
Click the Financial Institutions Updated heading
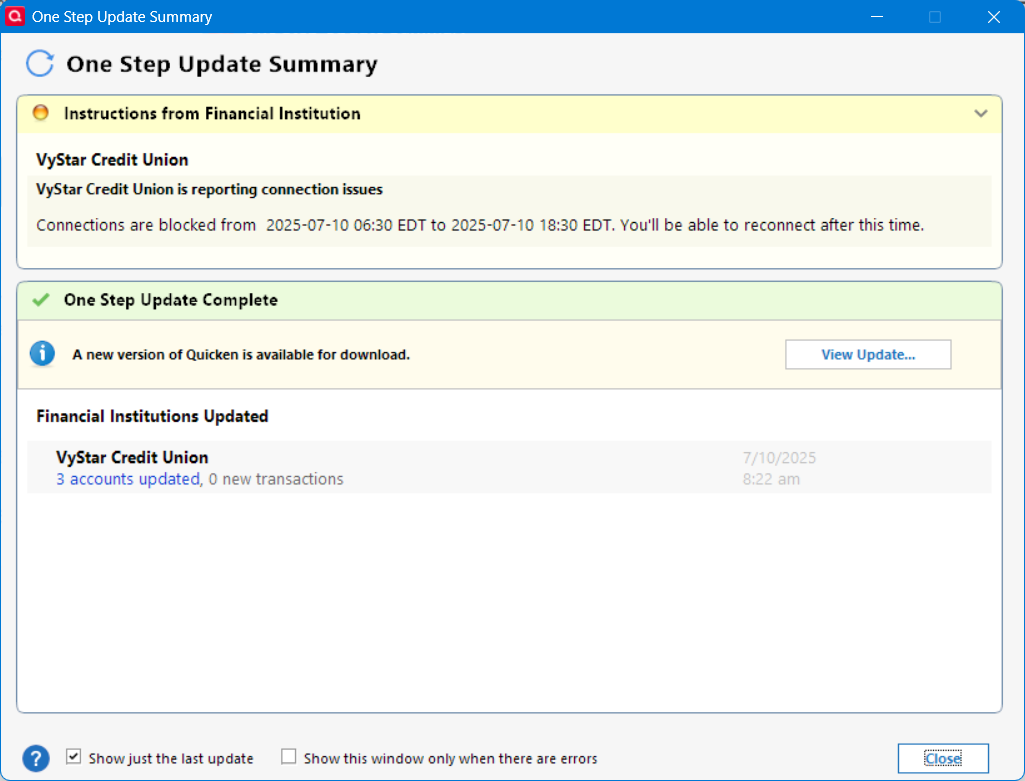click(152, 416)
